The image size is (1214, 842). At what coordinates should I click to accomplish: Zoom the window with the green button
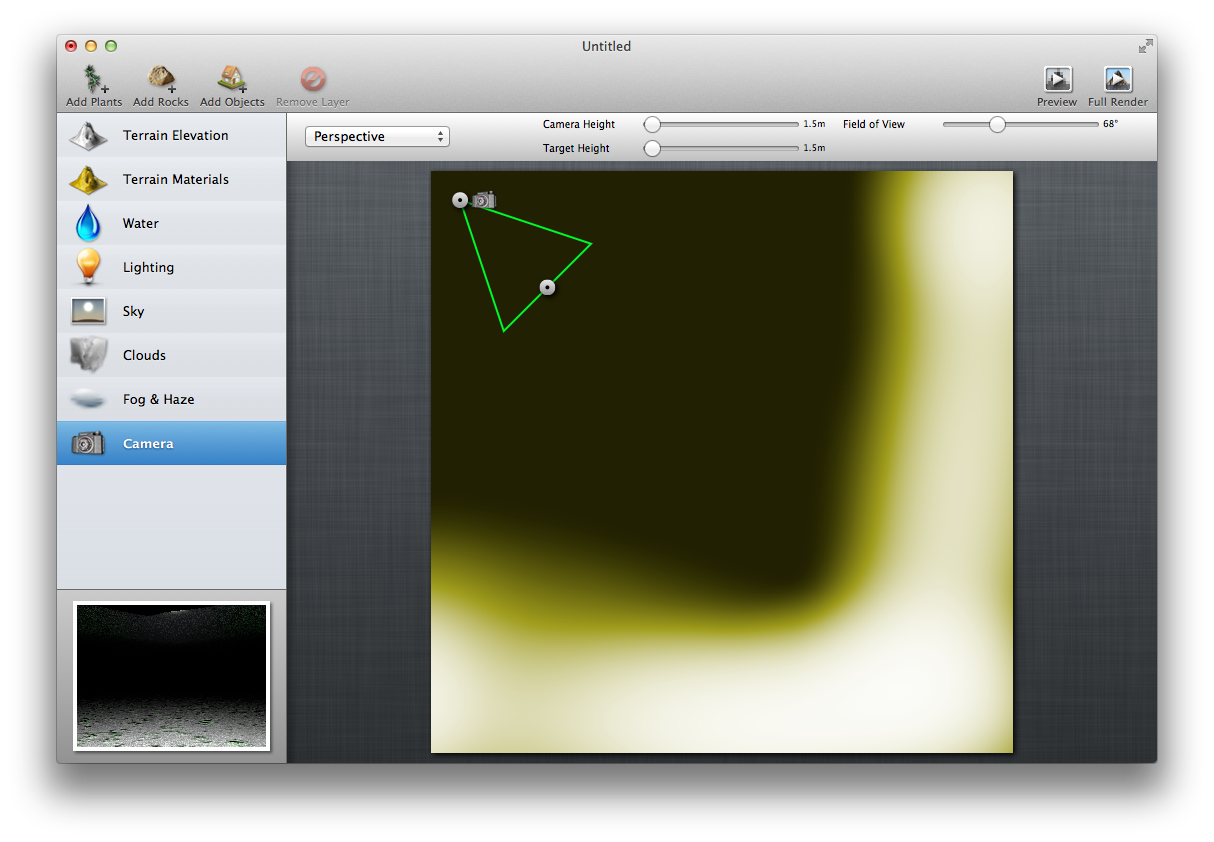[x=111, y=46]
